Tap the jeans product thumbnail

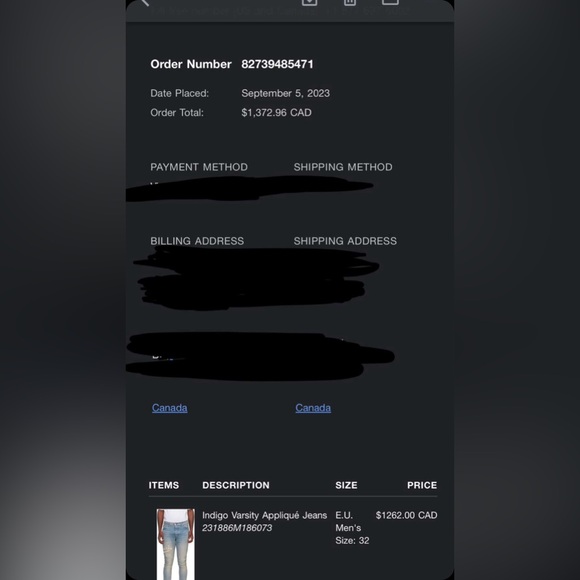(175, 544)
